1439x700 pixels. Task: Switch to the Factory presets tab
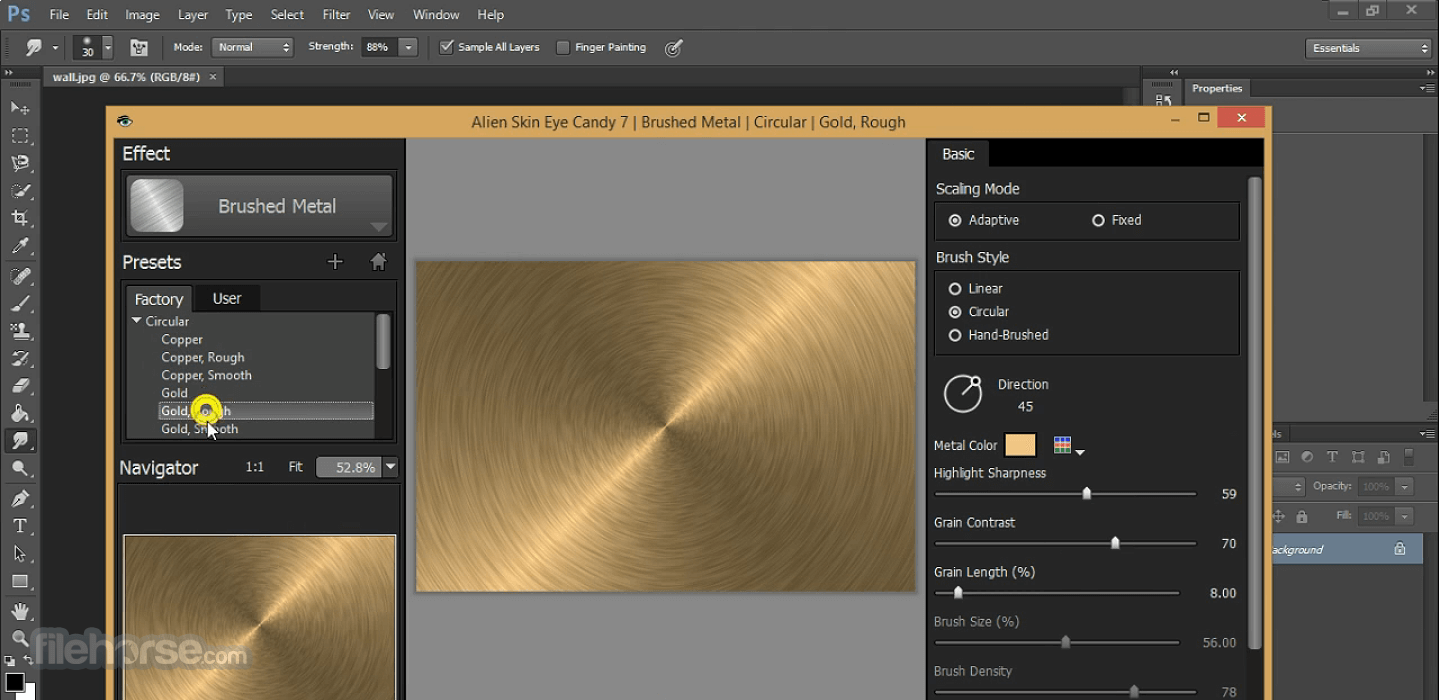coord(159,299)
